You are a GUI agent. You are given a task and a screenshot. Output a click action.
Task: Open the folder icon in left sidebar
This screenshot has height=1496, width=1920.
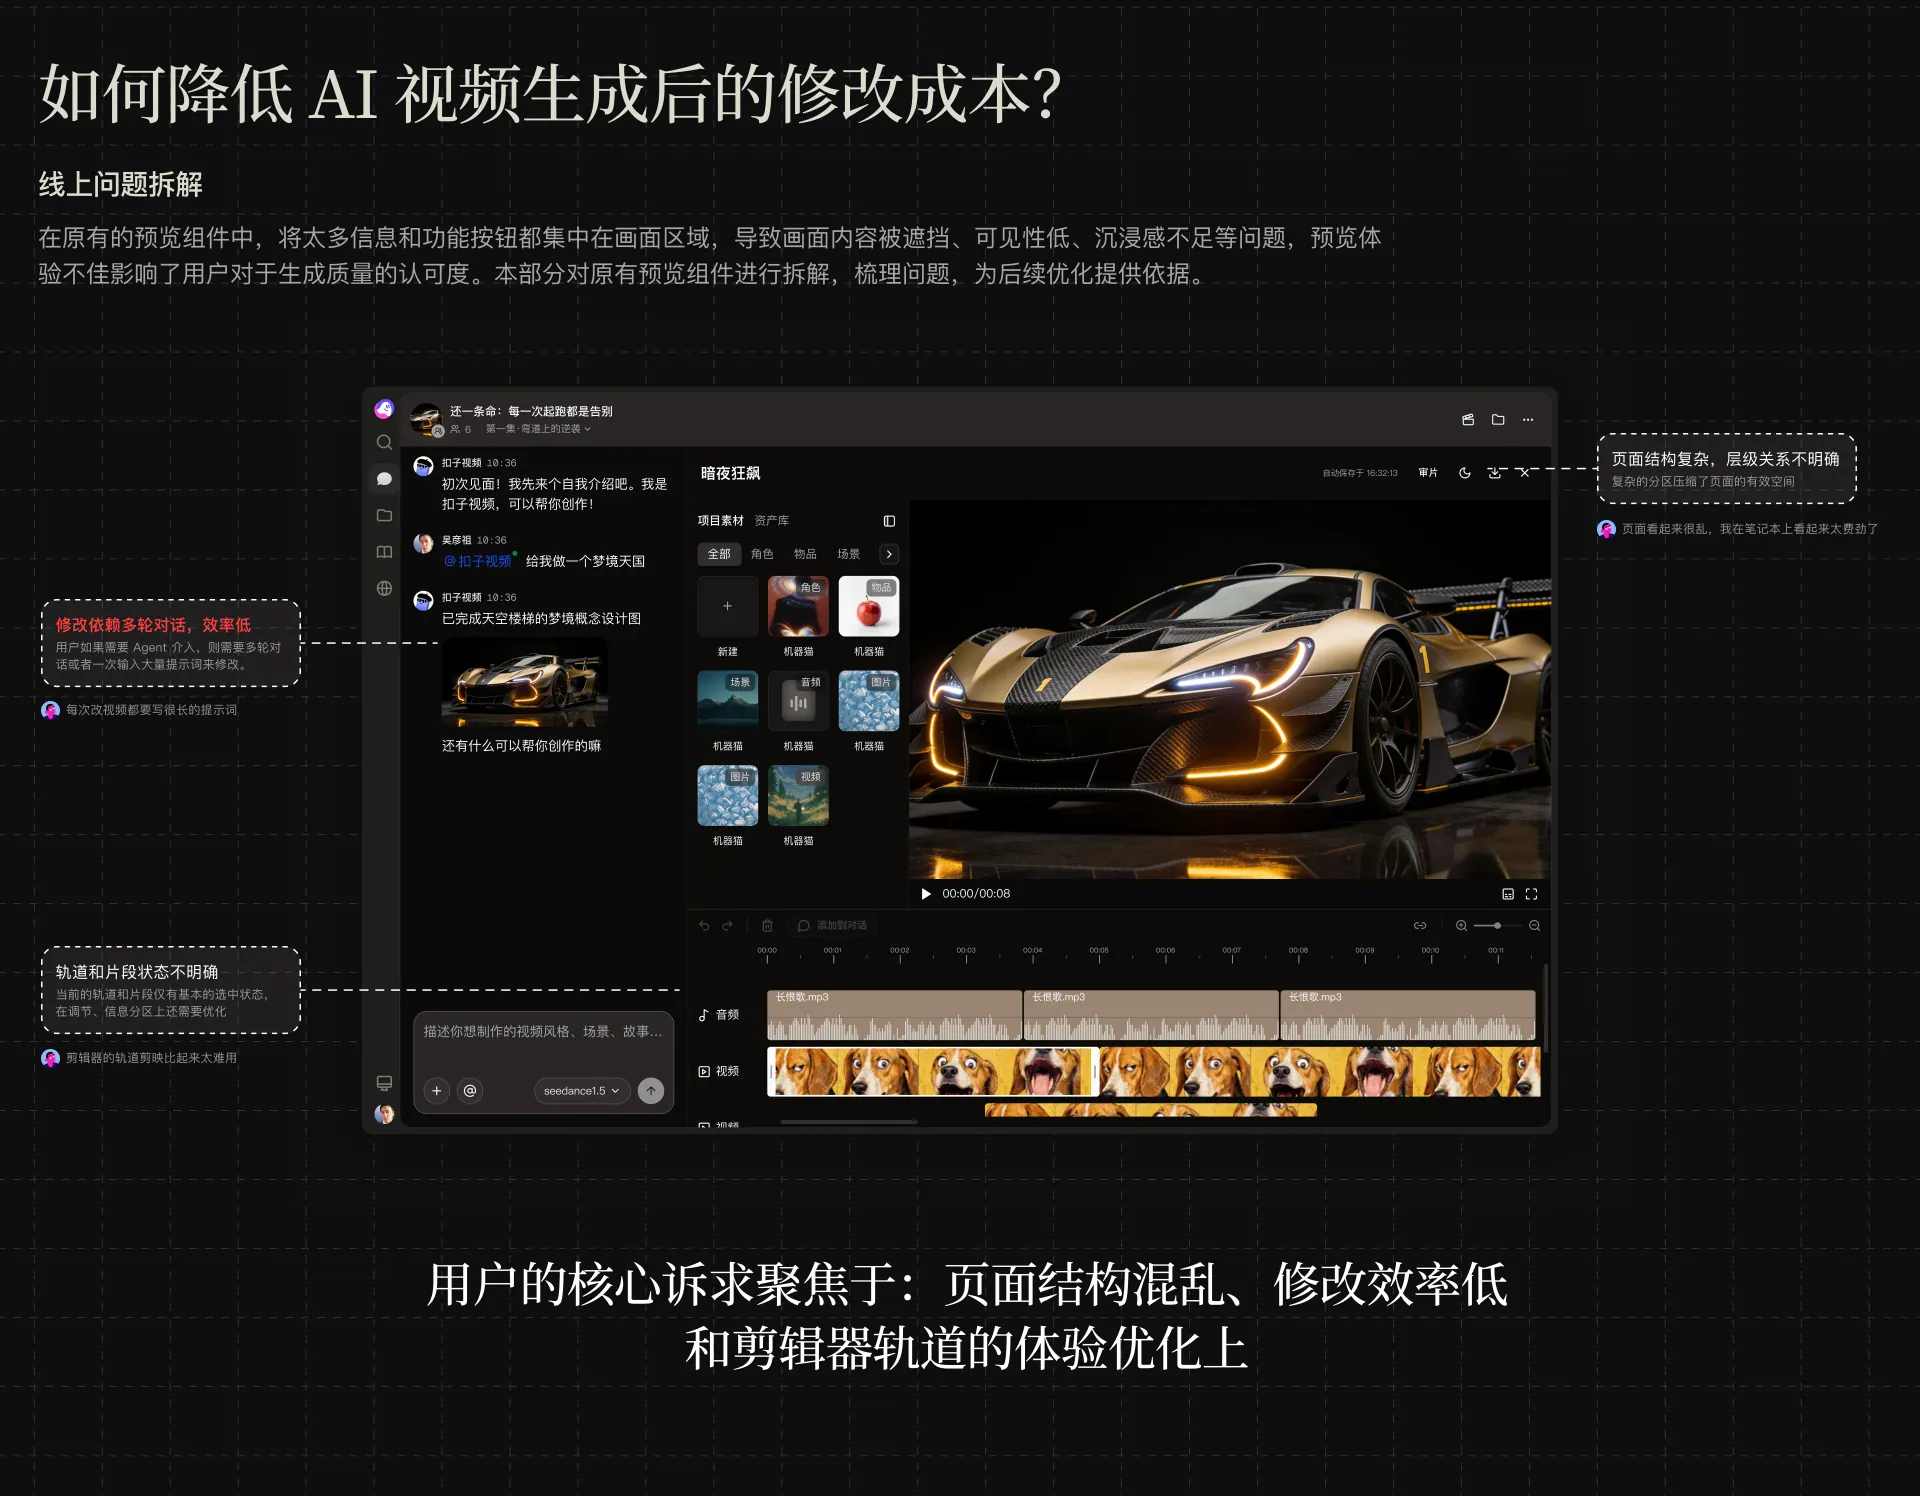[x=384, y=515]
